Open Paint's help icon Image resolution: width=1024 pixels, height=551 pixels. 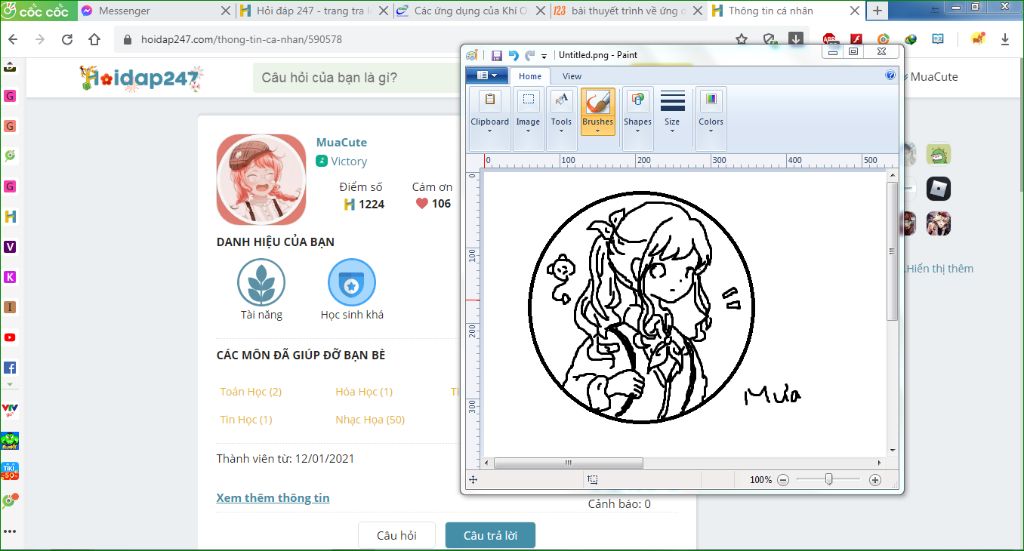[889, 75]
